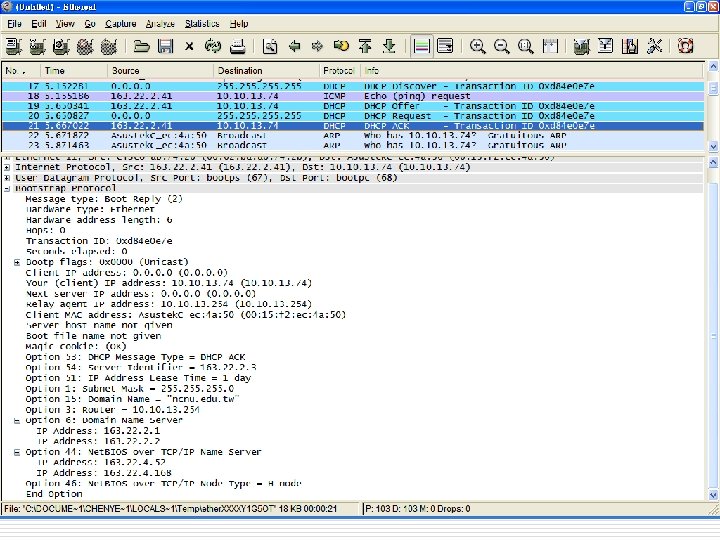Image resolution: width=720 pixels, height=540 pixels.
Task: Open the Go menu
Action: point(90,23)
